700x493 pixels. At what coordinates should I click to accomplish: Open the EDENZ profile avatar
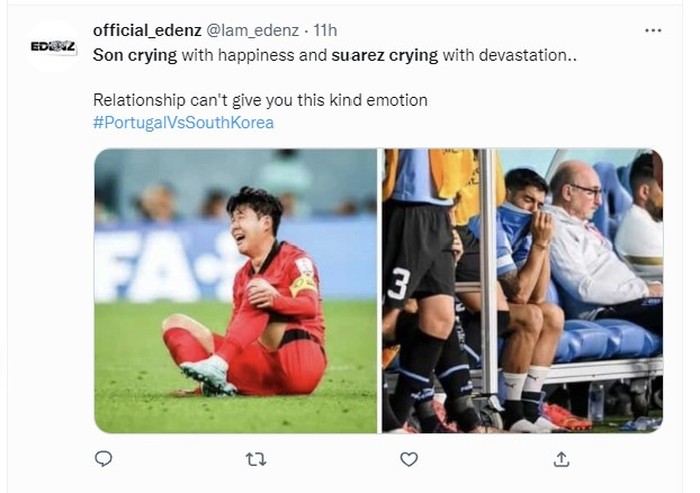tap(53, 46)
